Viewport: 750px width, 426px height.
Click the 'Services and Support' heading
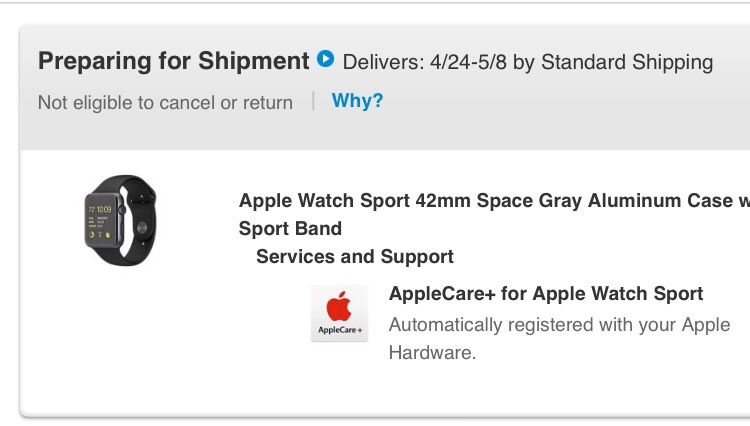click(354, 256)
